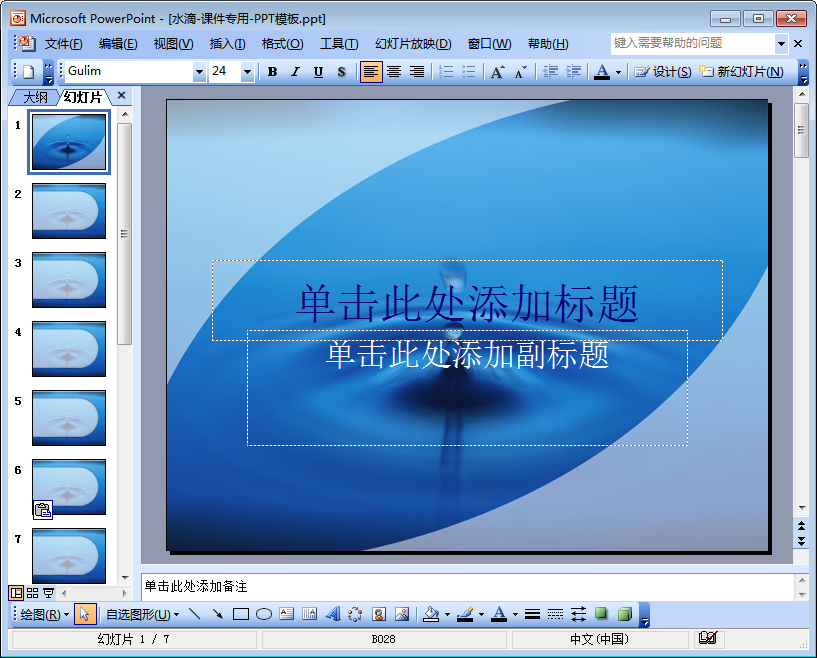Open the 帮助(H) menu
This screenshot has height=658, width=817.
[x=548, y=44]
